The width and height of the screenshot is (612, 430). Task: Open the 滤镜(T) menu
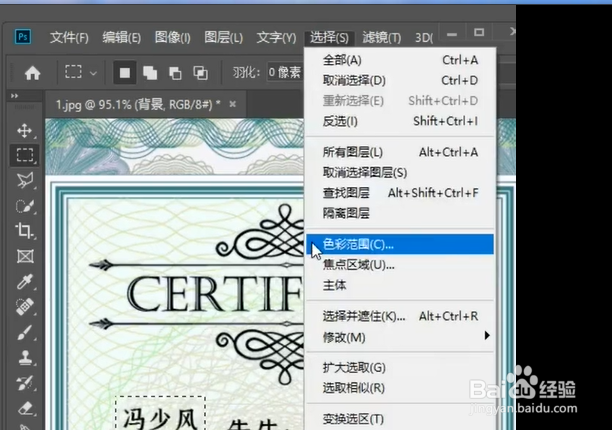(x=381, y=38)
